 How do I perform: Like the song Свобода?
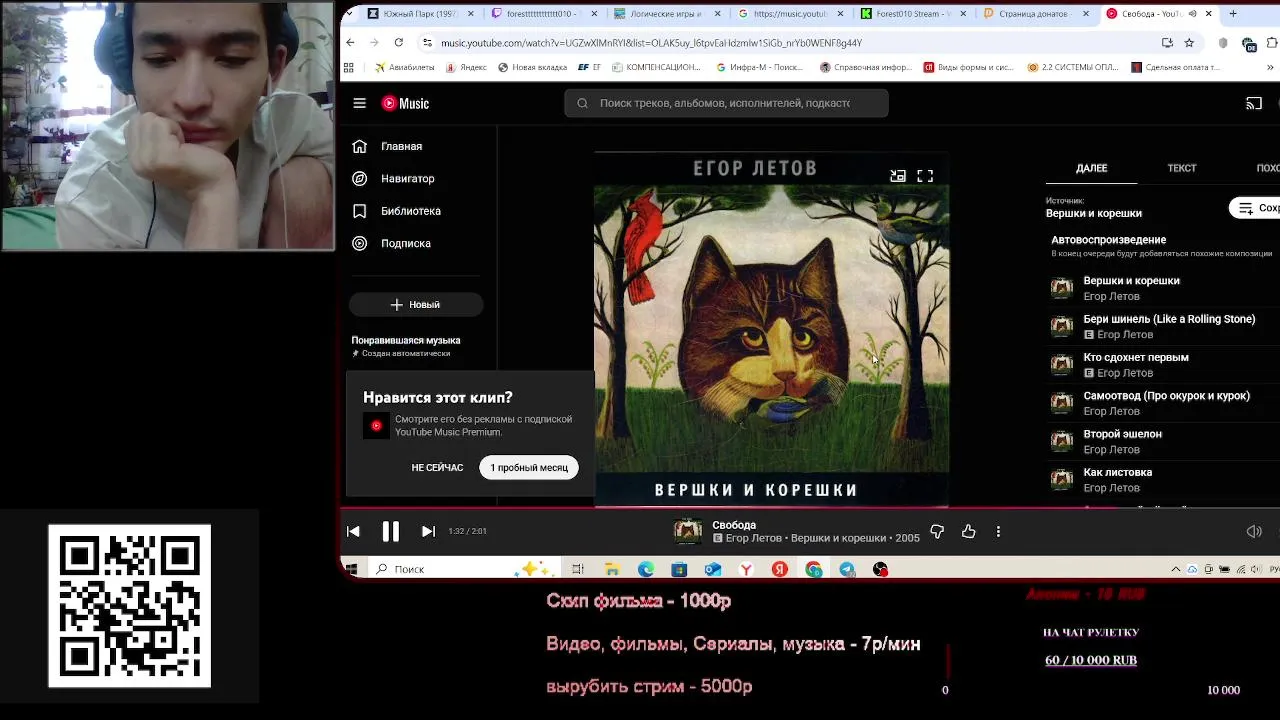[968, 532]
